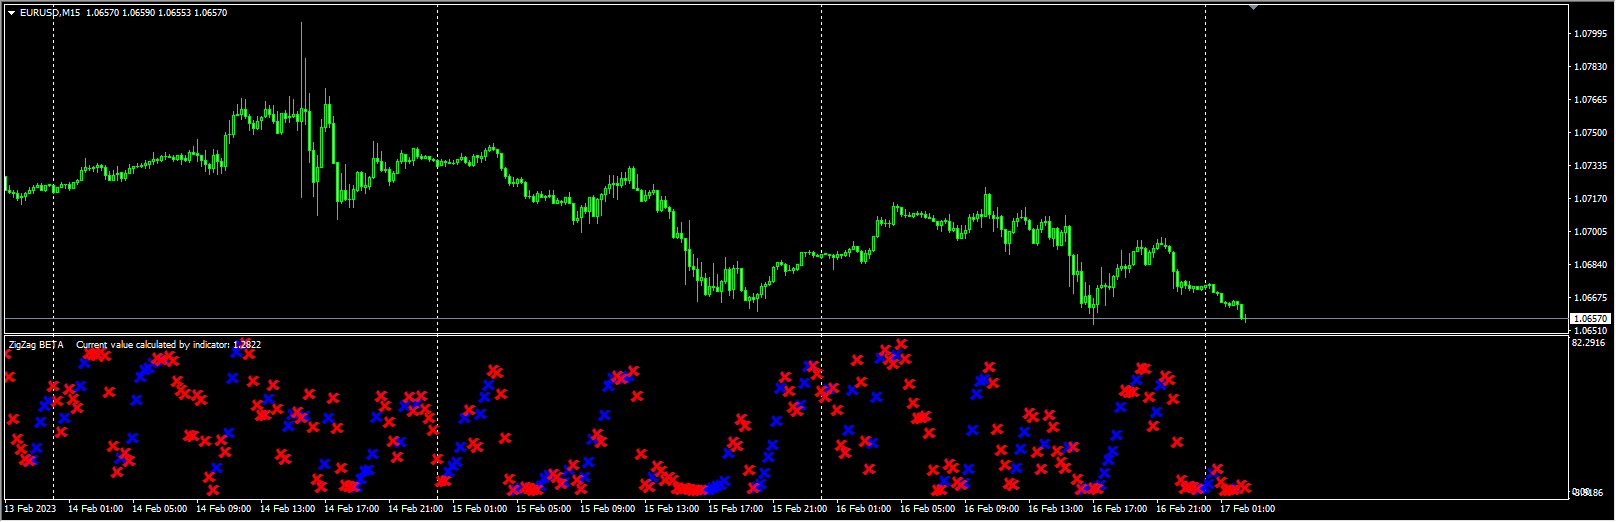Click the 1.07500 price scale label
Image resolution: width=1616 pixels, height=522 pixels.
(1590, 133)
